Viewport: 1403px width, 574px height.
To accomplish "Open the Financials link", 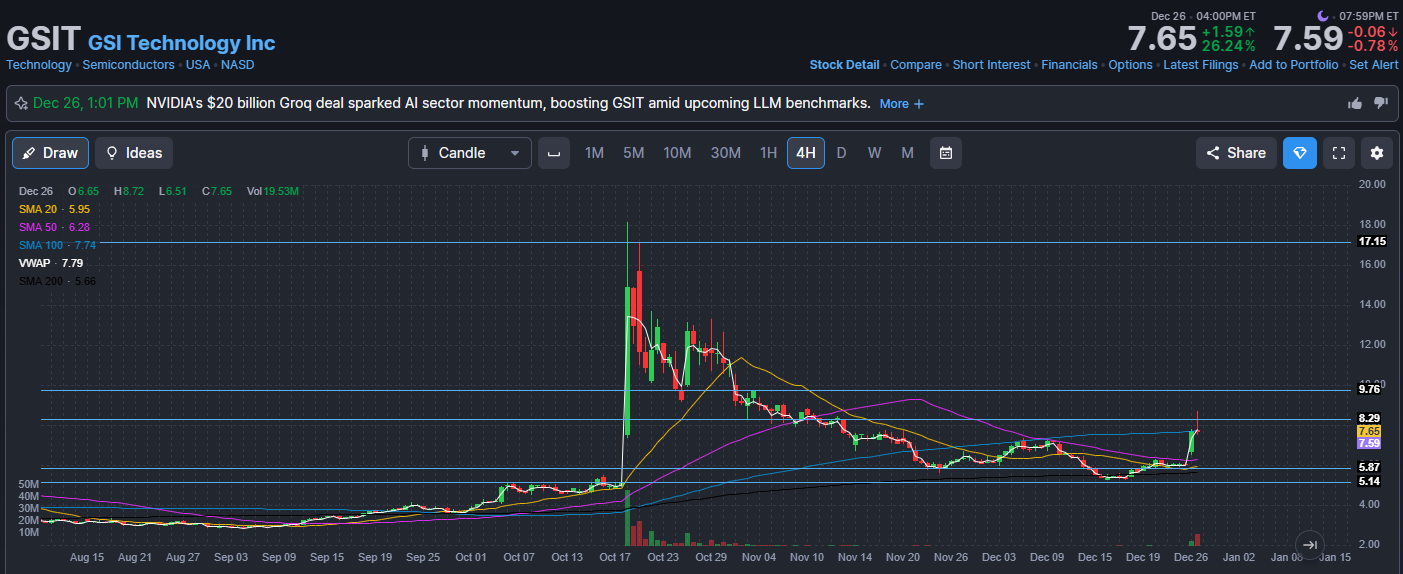I will point(1069,65).
